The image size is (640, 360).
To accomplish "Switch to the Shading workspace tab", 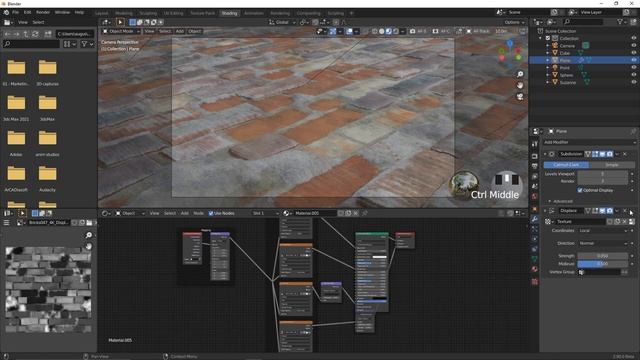I will point(229,13).
